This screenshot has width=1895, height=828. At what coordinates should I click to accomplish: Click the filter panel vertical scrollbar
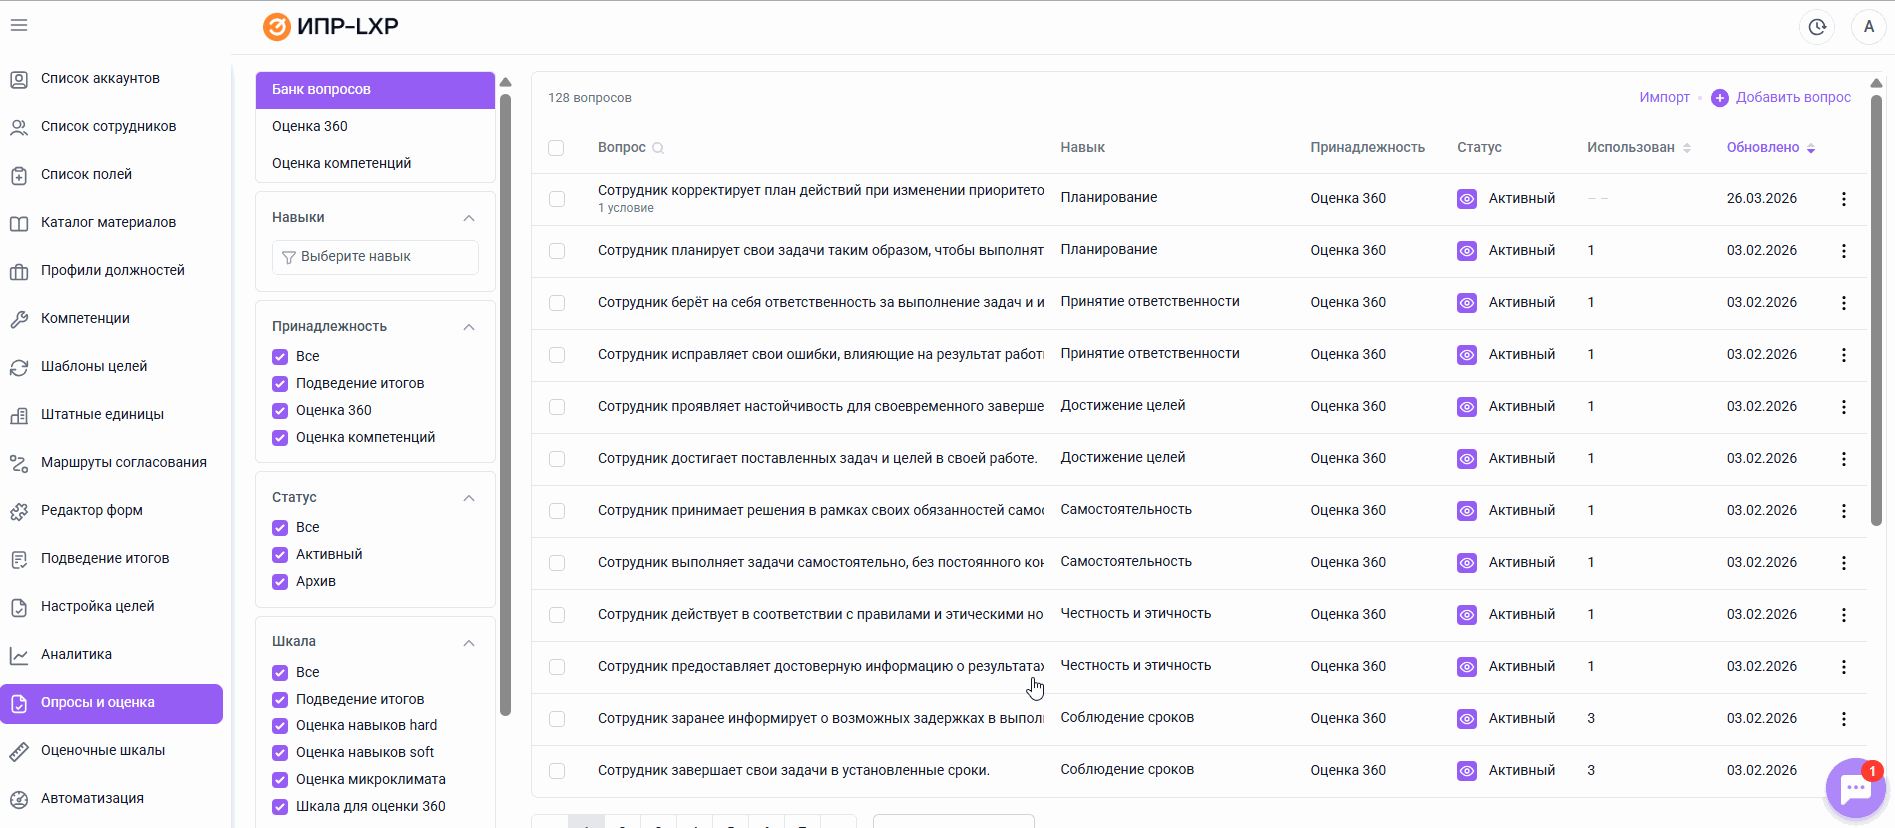click(505, 405)
